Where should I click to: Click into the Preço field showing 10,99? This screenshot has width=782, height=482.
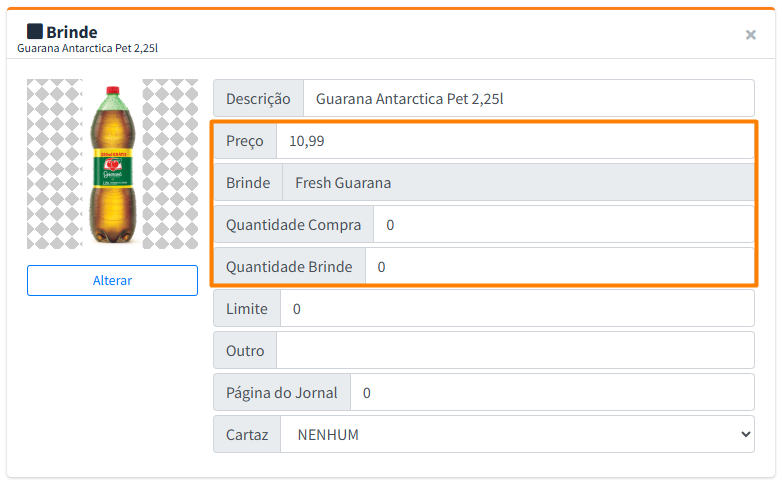(514, 141)
